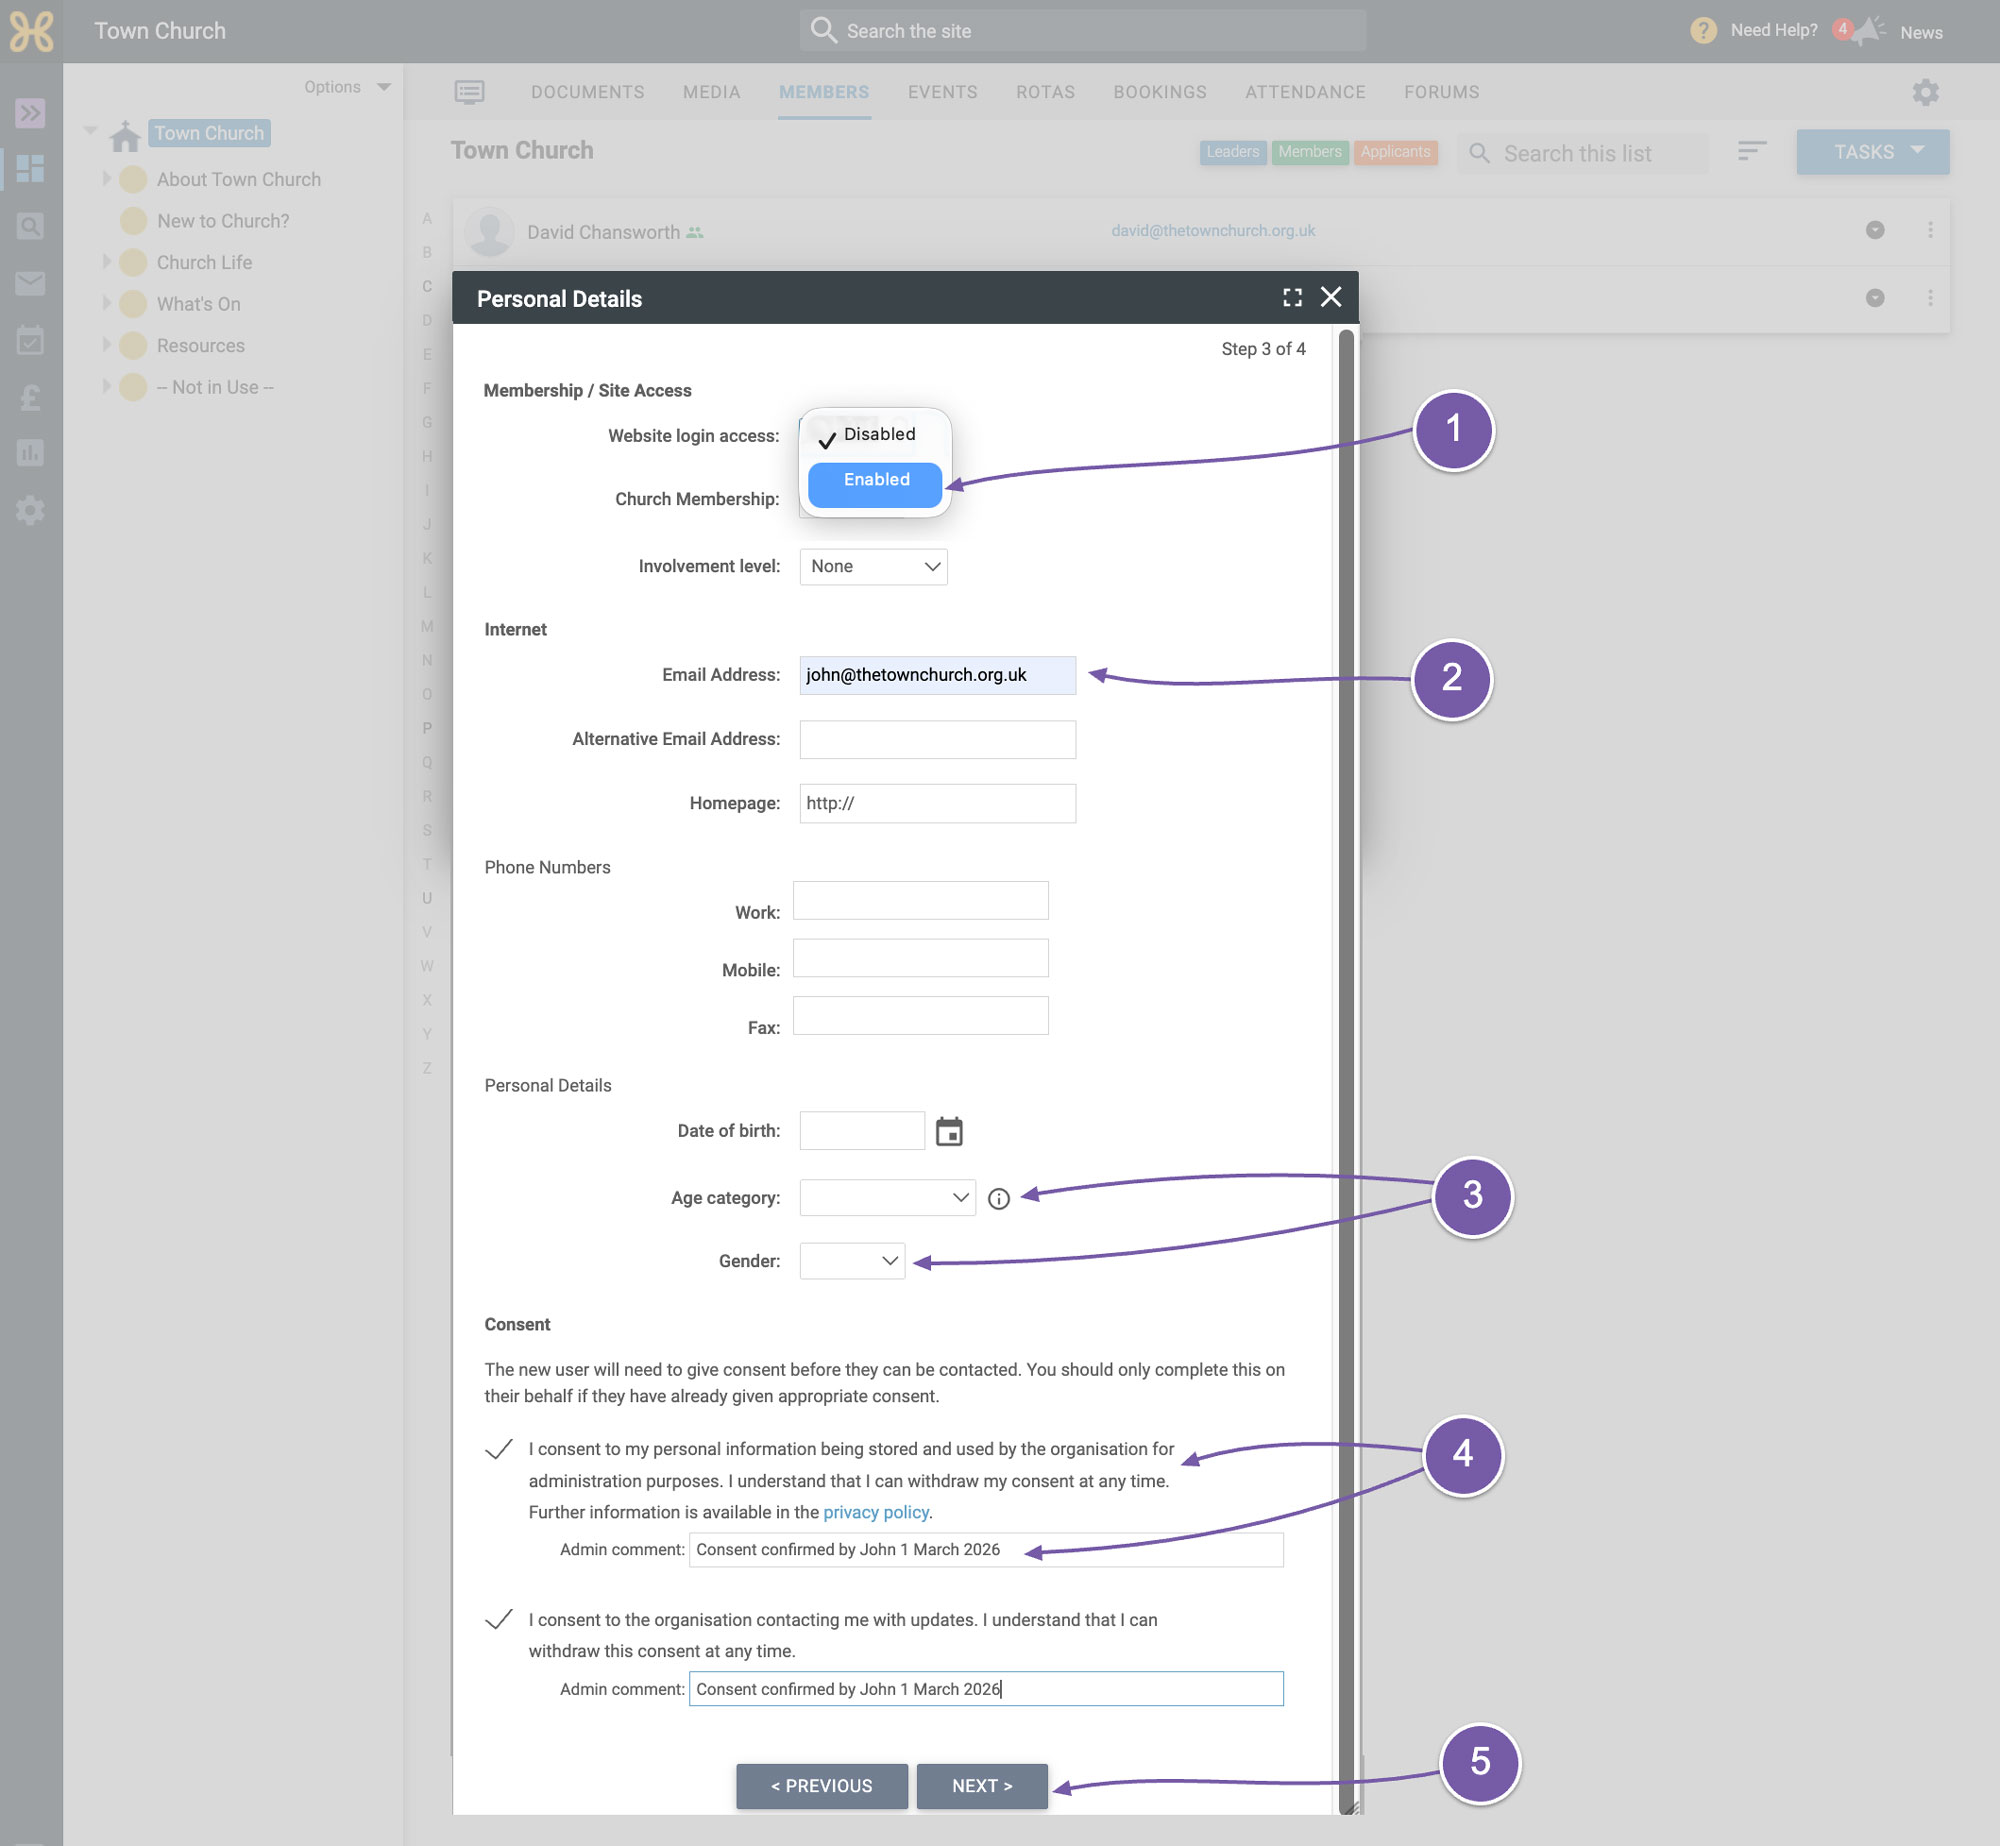Open the TASKS dropdown button
This screenshot has height=1846, width=2000.
pos(1872,152)
